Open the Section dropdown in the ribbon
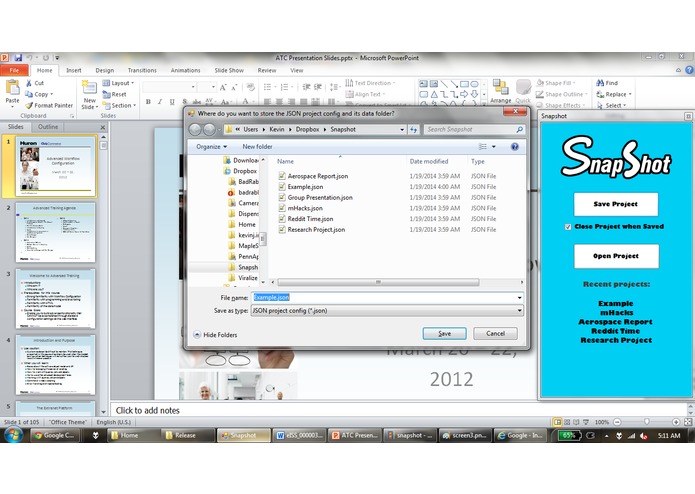Viewport: 695px width, 494px height. pyautogui.click(x=119, y=105)
